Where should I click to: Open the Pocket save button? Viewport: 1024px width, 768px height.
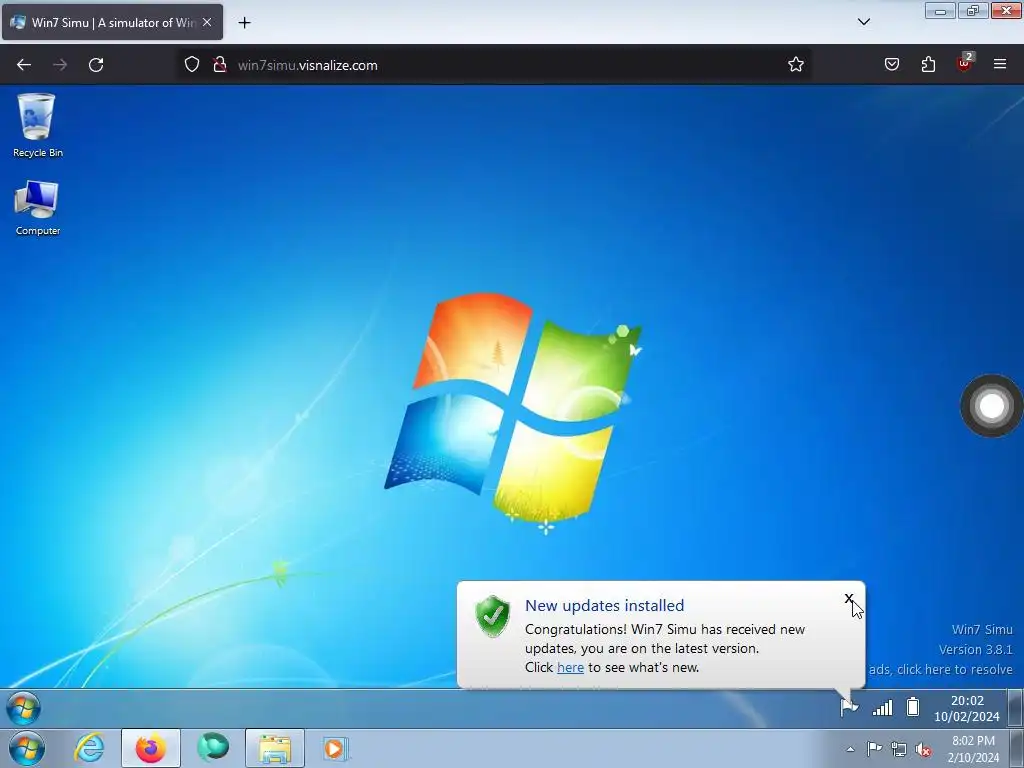coord(892,64)
